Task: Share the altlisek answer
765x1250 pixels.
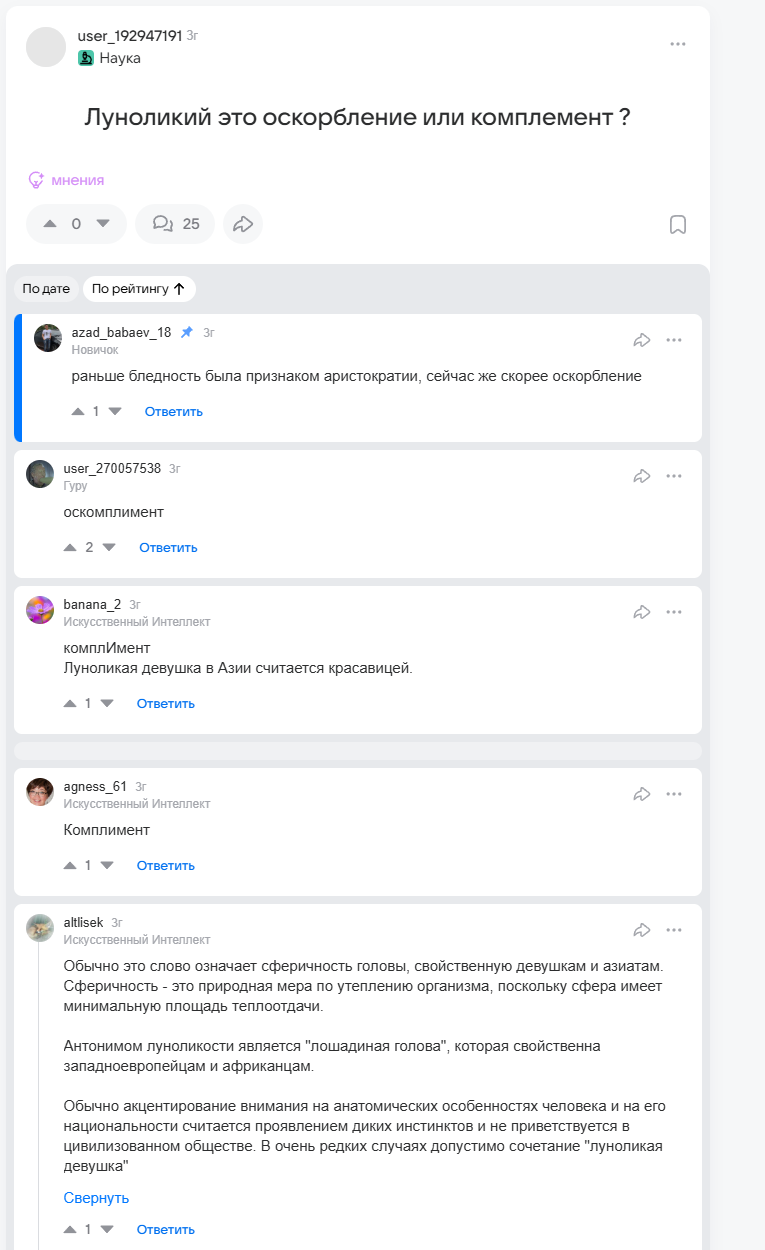Action: (642, 930)
